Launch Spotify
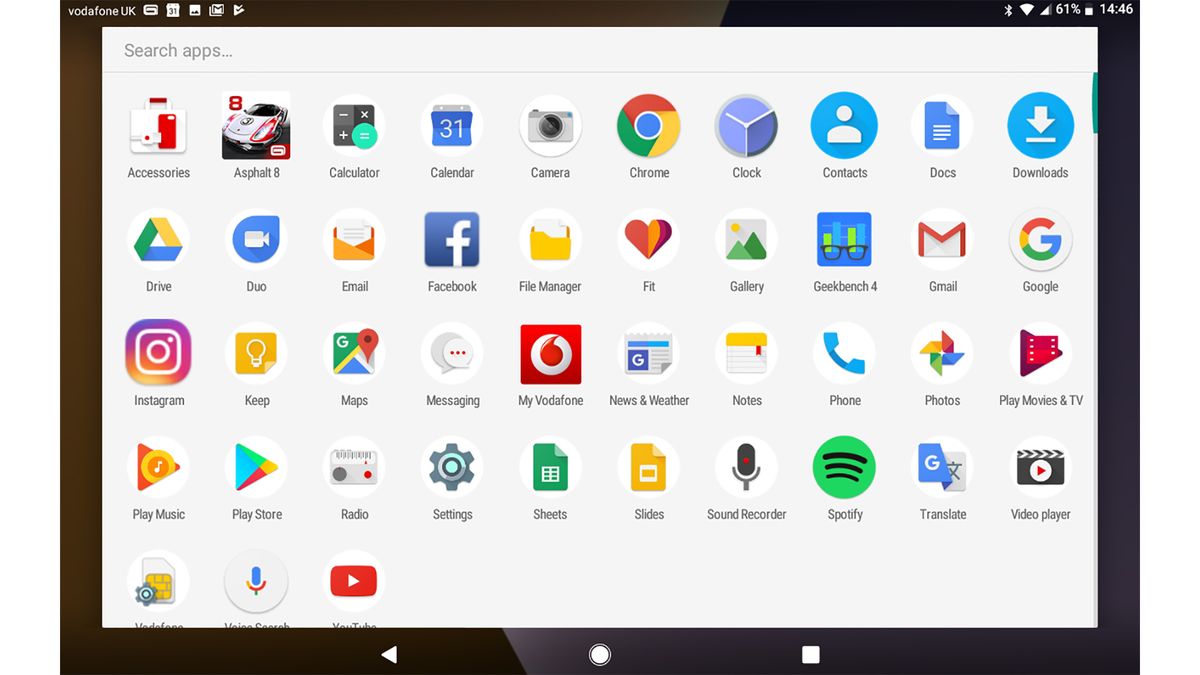1200x675 pixels. click(x=844, y=467)
